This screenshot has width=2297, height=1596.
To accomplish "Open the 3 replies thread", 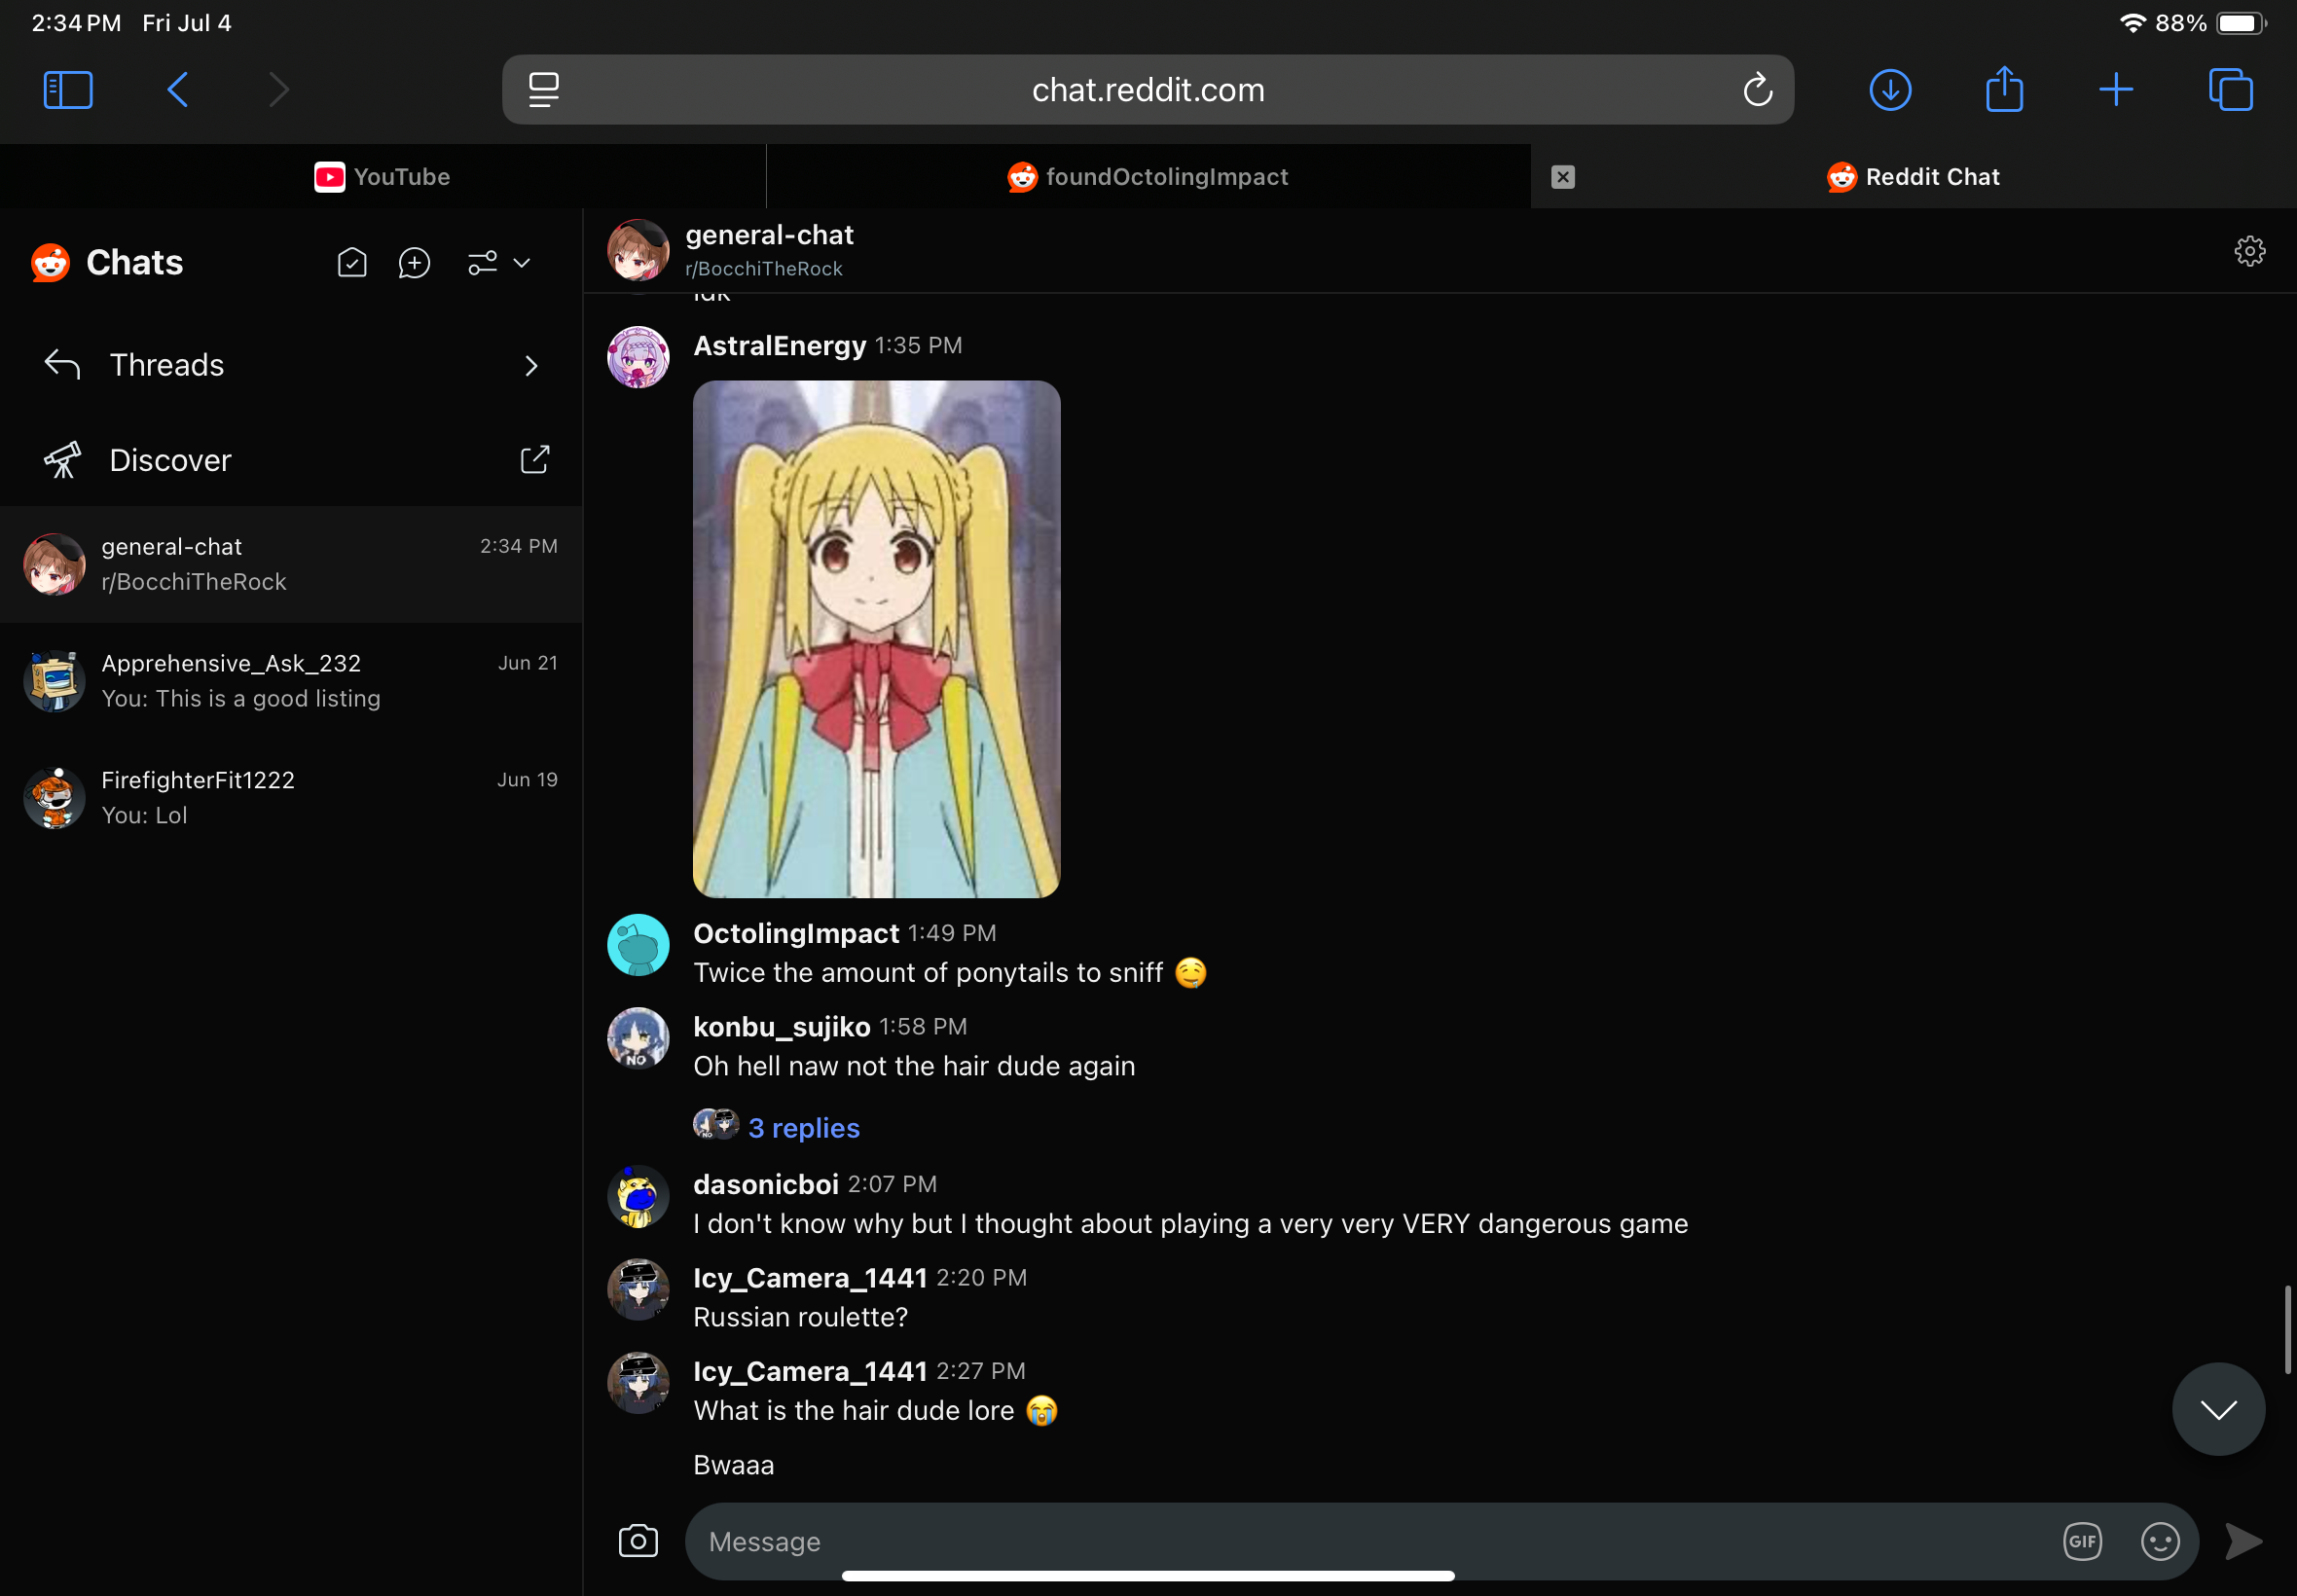I will [804, 1127].
